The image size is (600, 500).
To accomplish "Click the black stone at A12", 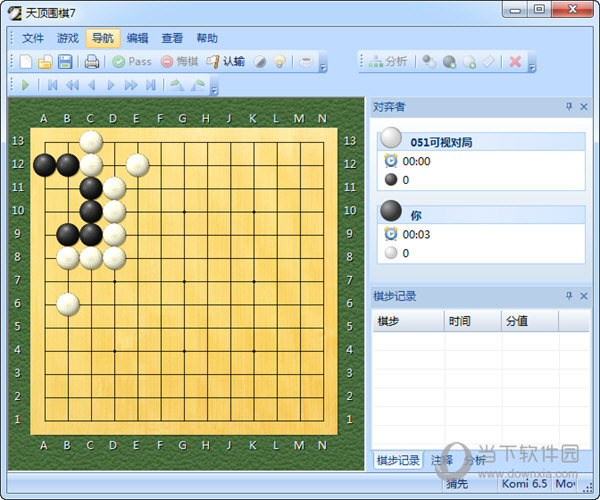I will 45,165.
